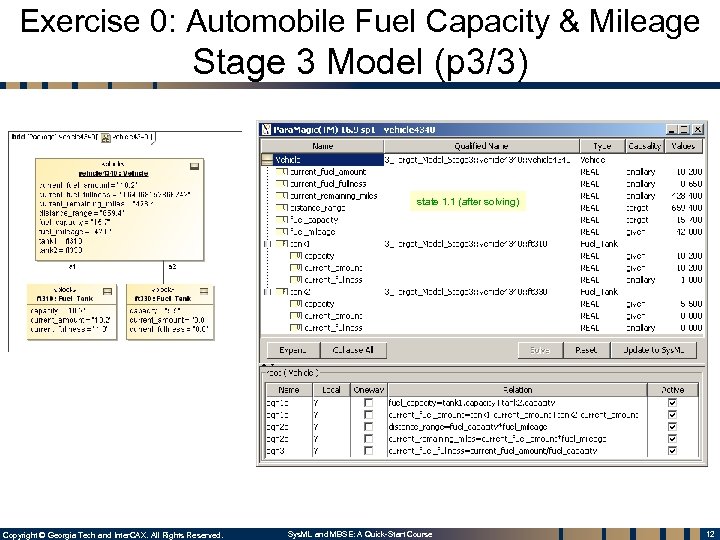Screen dimensions: 720x540
Task: Click the Reset button
Action: coord(586,350)
